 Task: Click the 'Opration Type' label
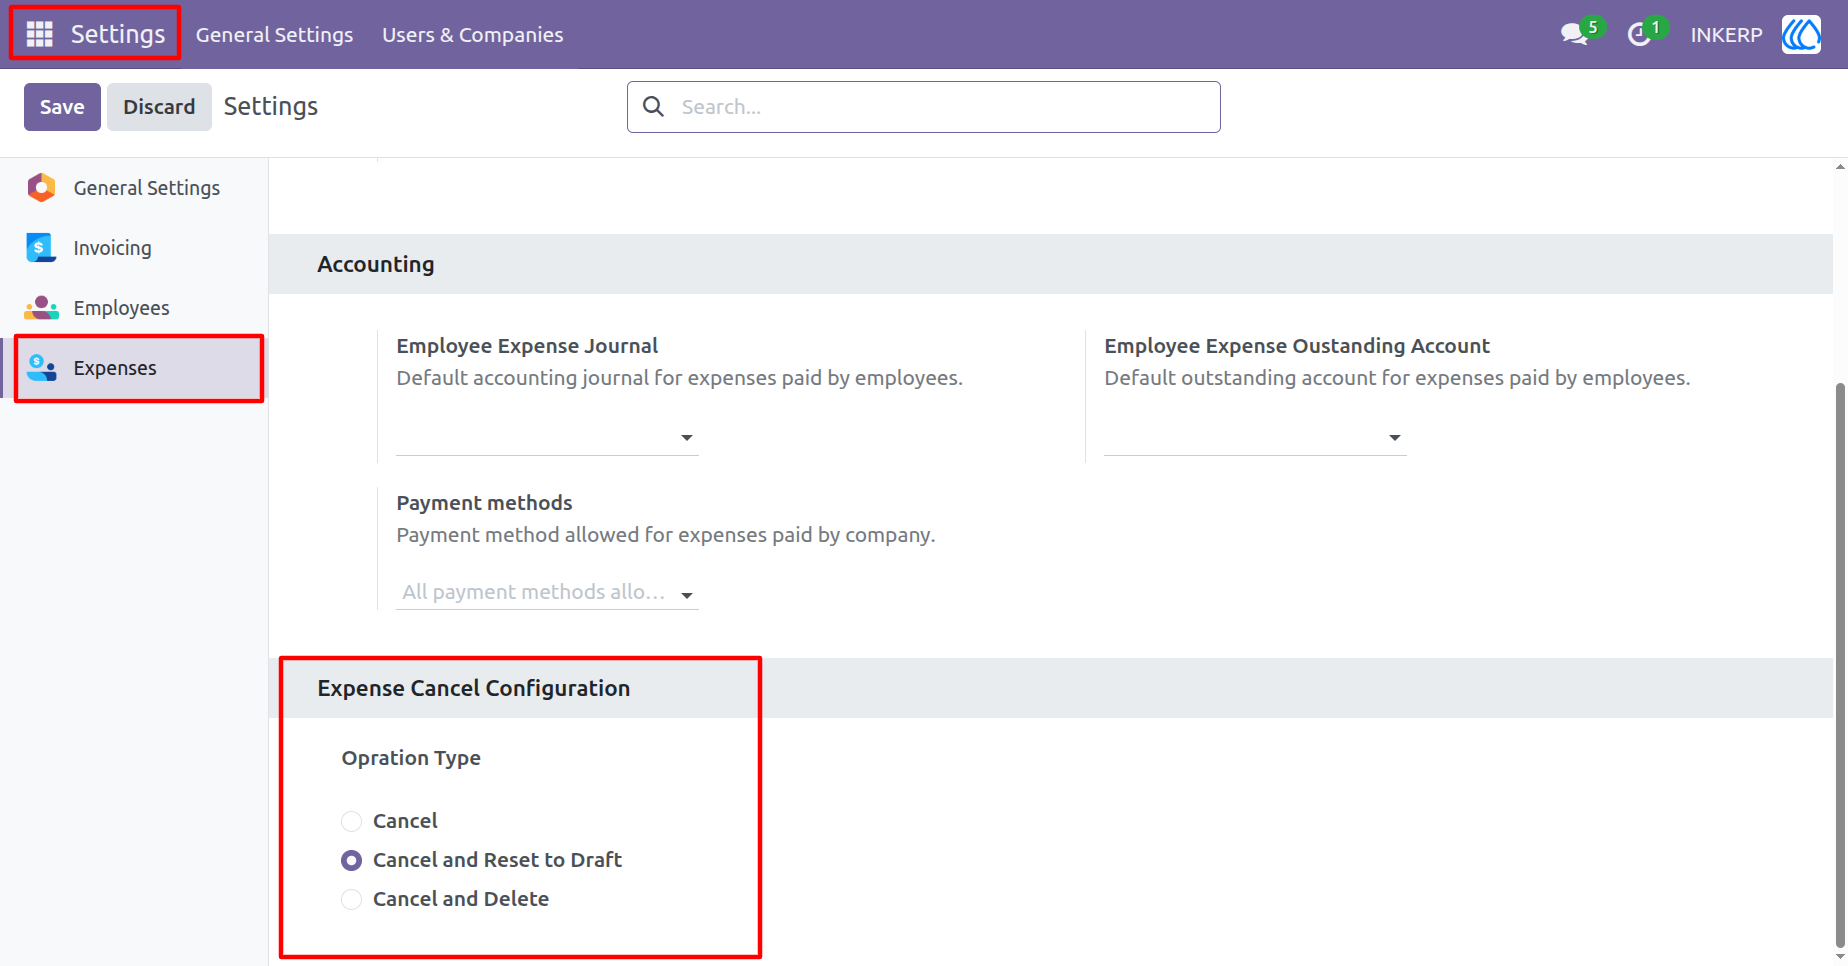pyautogui.click(x=411, y=758)
